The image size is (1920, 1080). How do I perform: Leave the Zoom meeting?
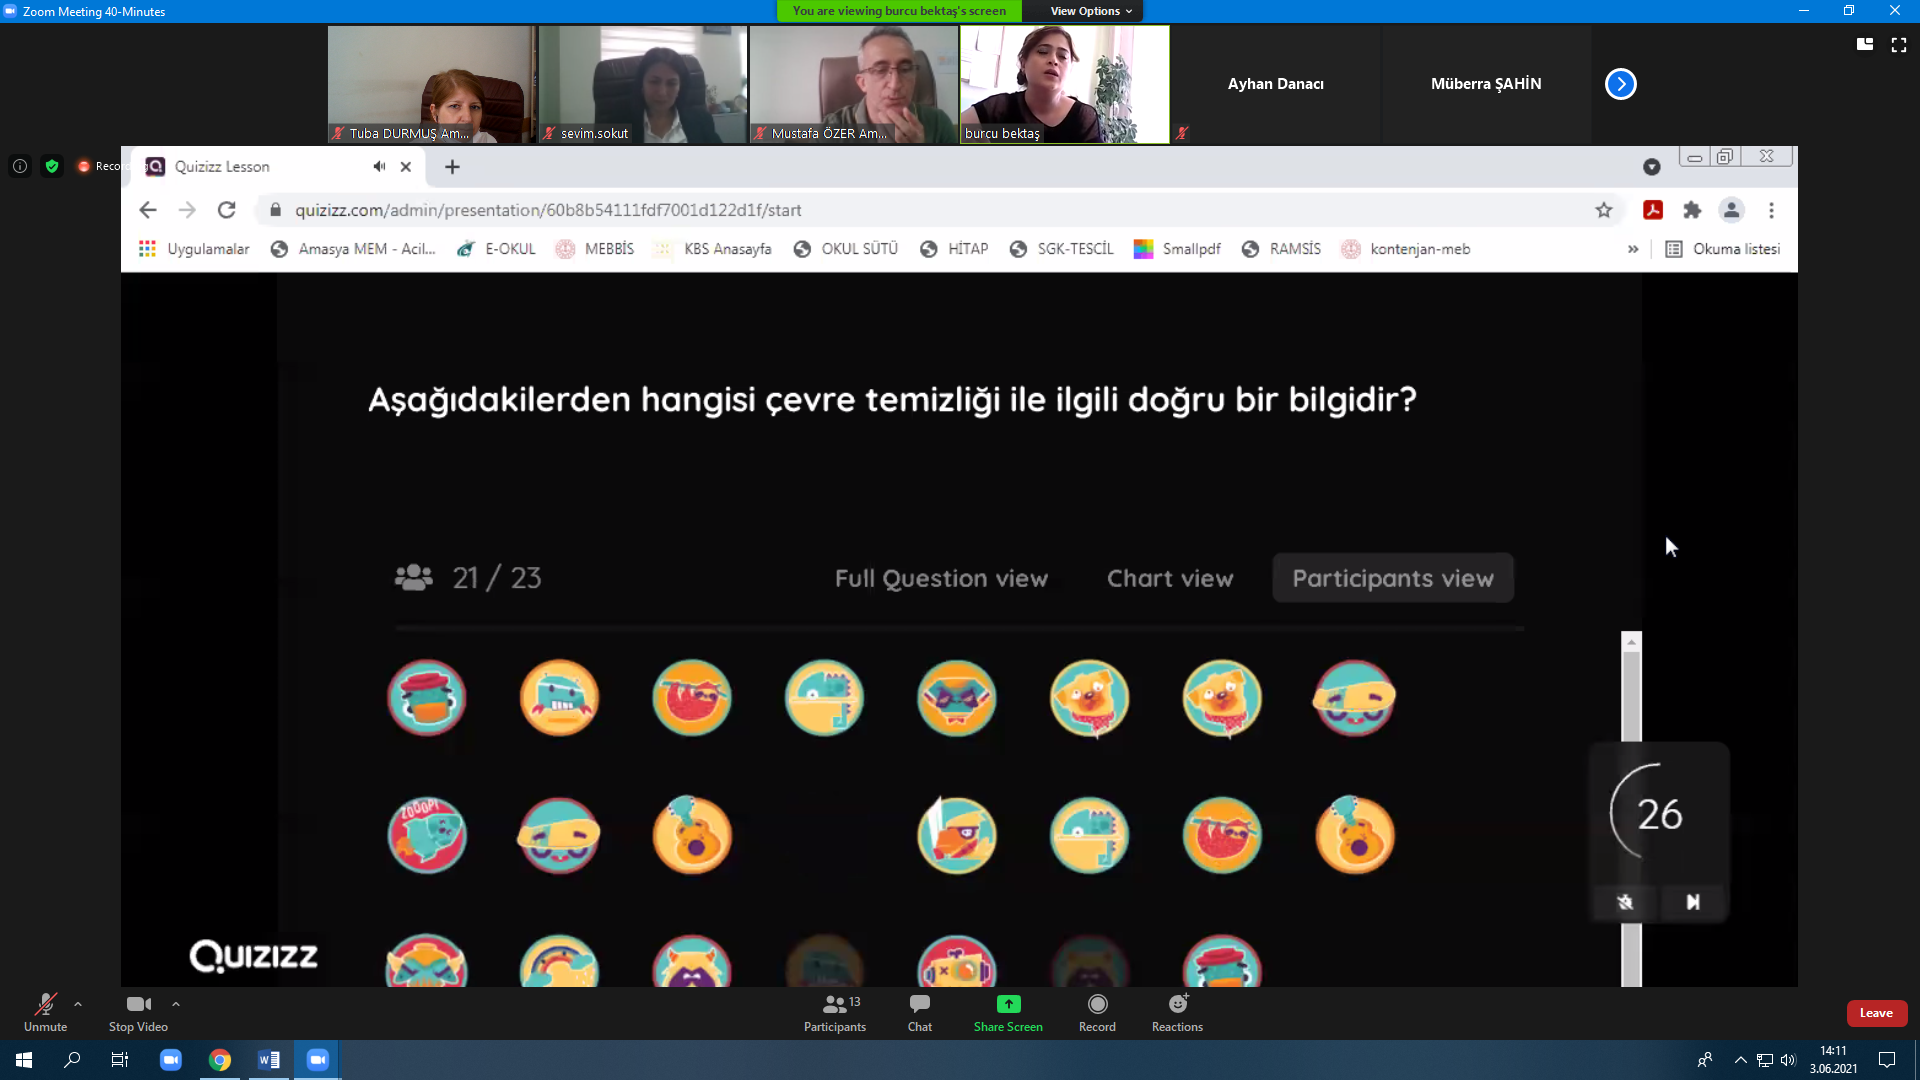pos(1875,1013)
